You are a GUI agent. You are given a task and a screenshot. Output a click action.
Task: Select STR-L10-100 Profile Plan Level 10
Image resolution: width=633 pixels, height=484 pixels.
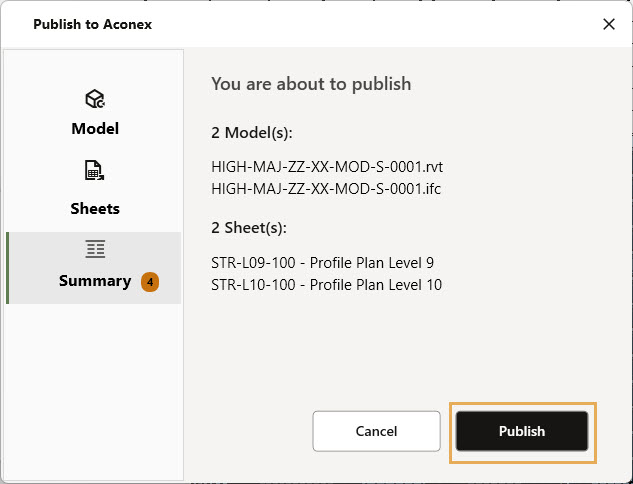click(x=326, y=285)
